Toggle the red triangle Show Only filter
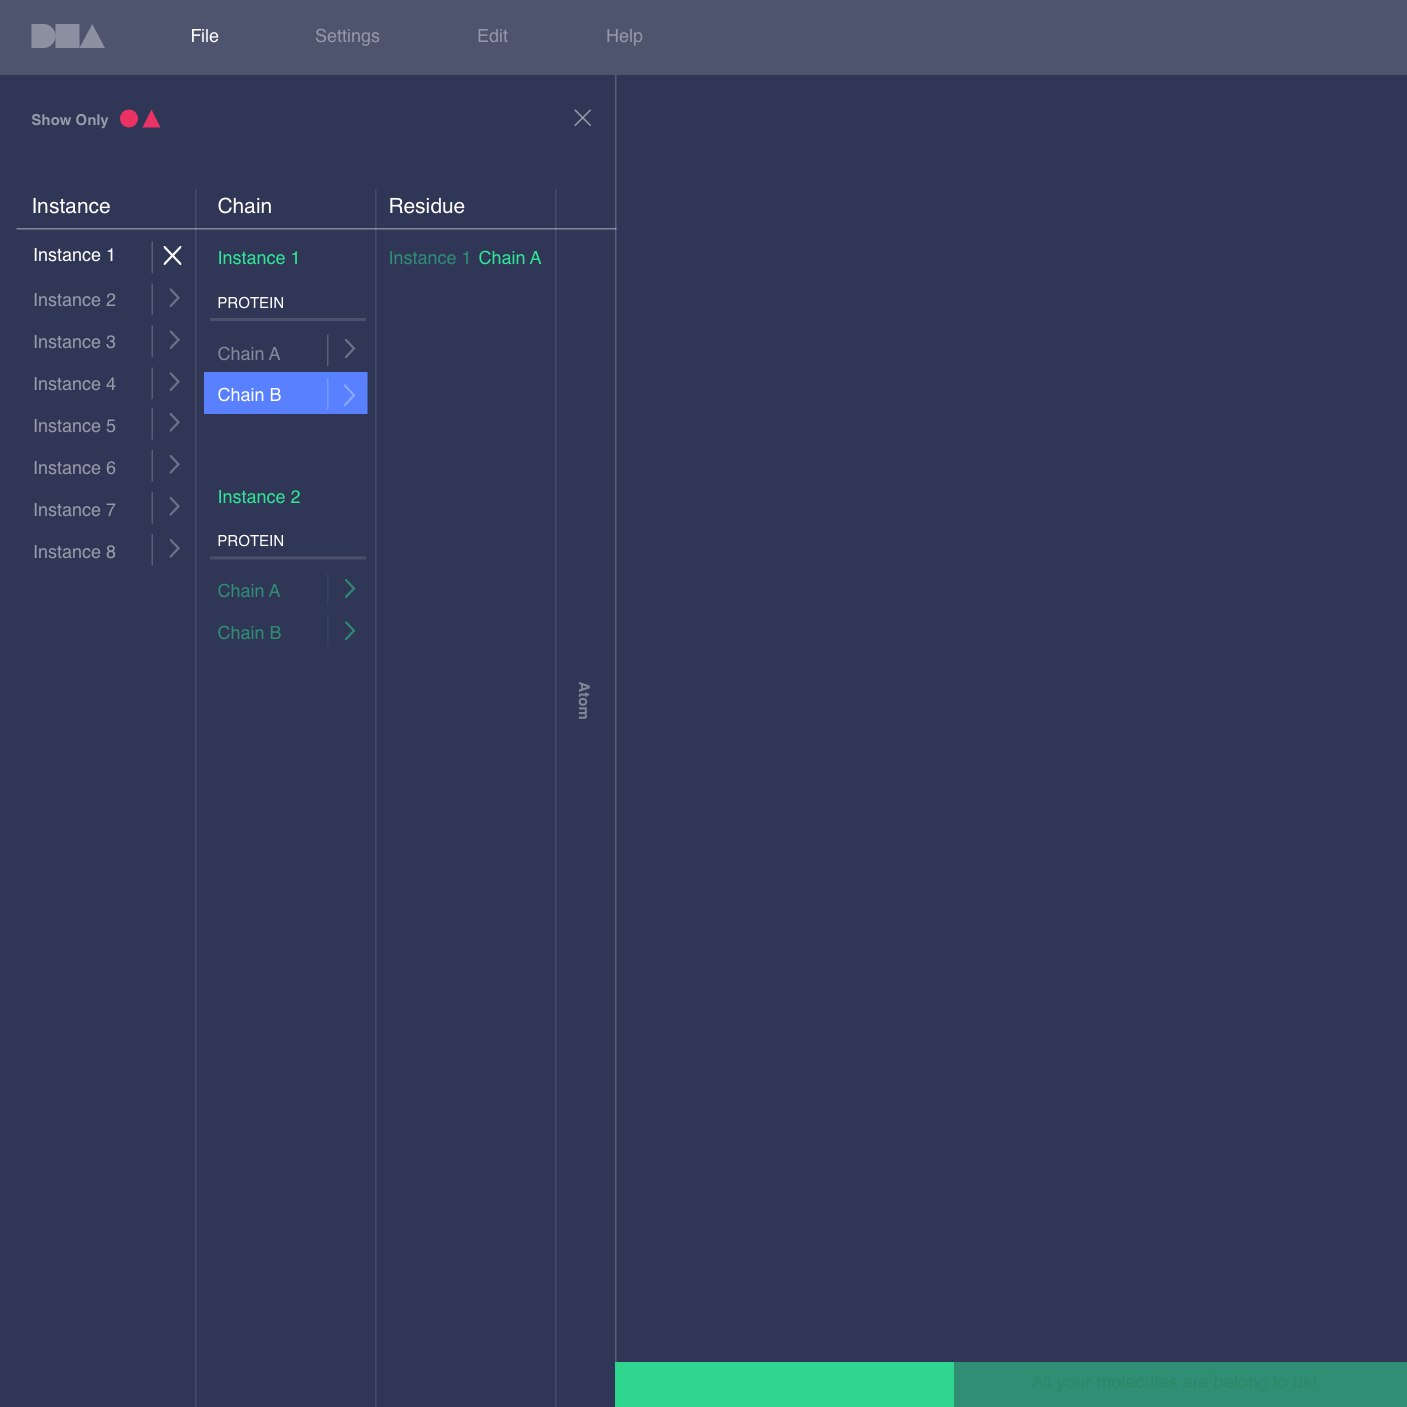1407x1407 pixels. tap(152, 120)
